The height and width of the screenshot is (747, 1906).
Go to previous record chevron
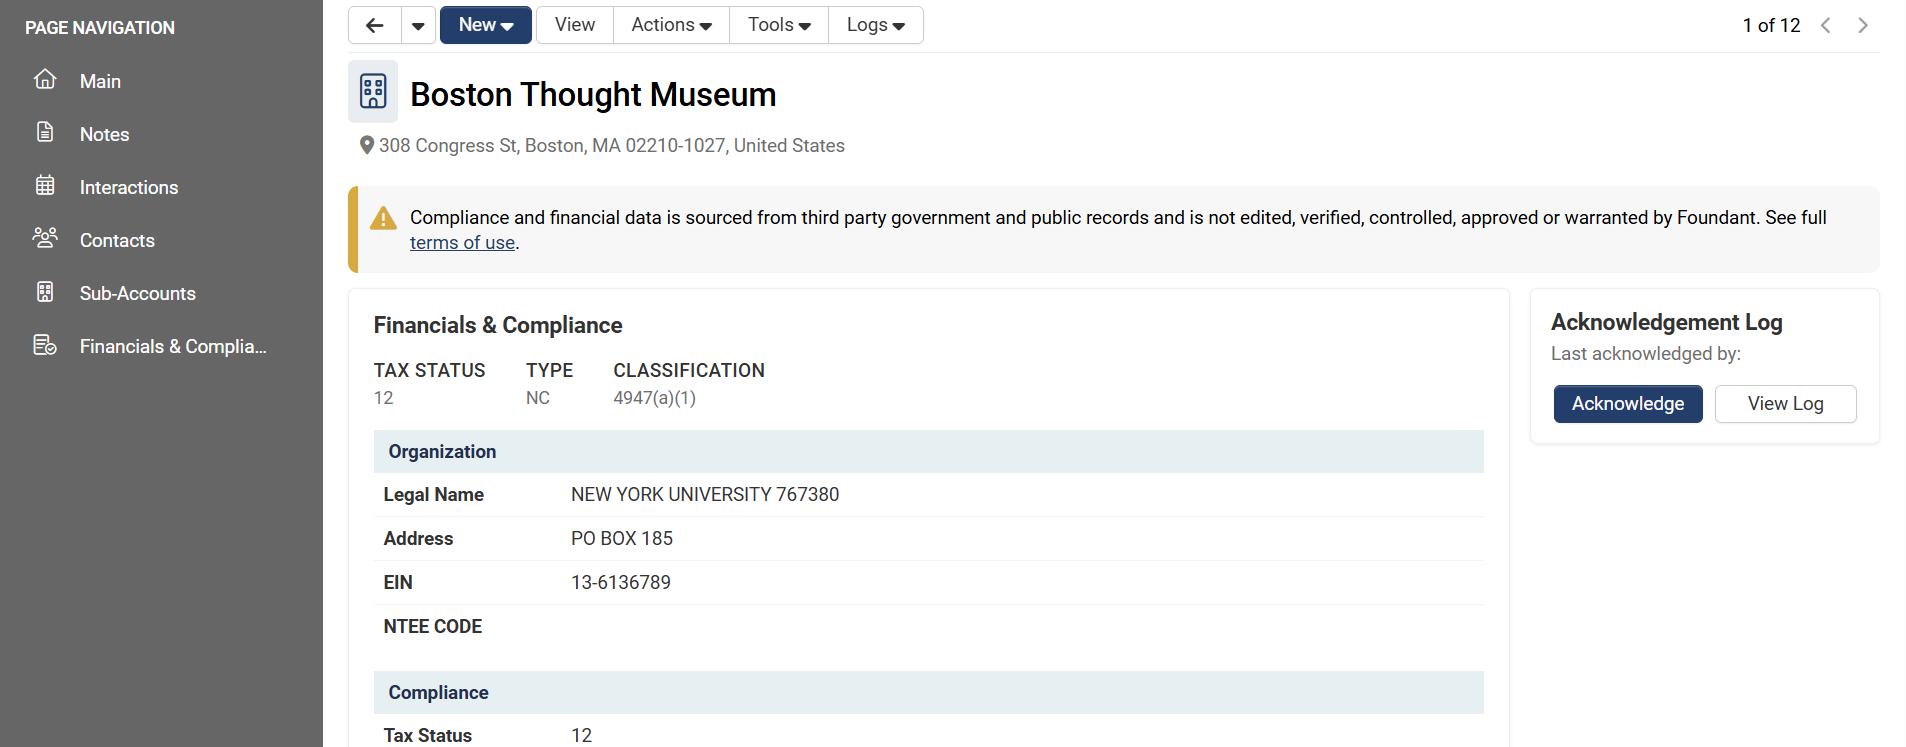(x=1825, y=25)
